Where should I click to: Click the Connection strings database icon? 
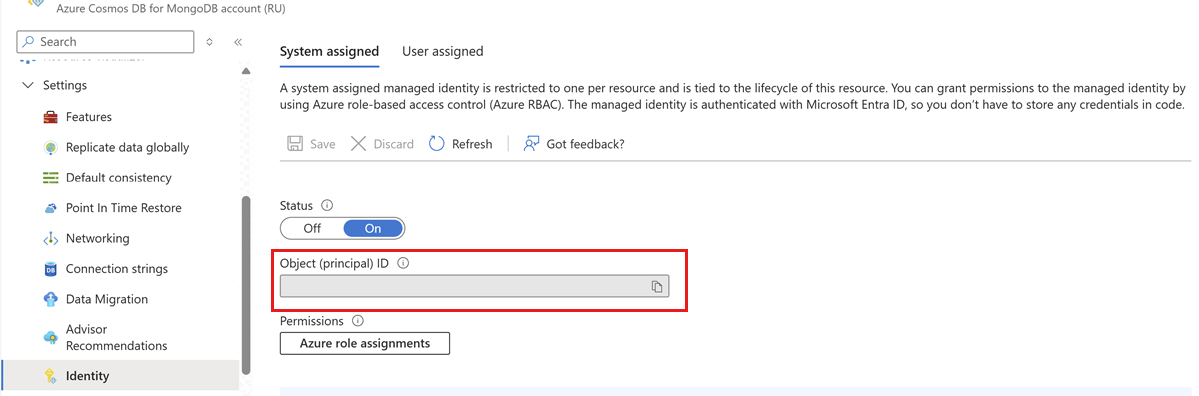tap(50, 269)
